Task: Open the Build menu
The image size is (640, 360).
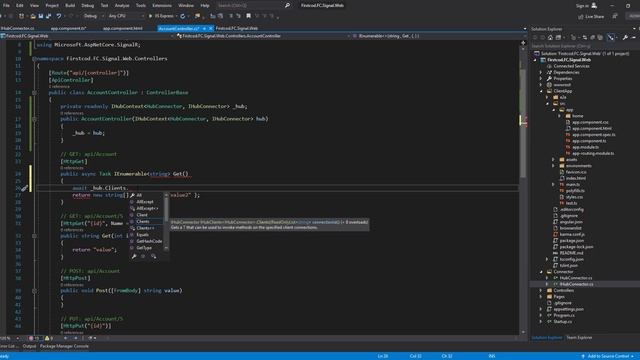Action: tap(70, 5)
